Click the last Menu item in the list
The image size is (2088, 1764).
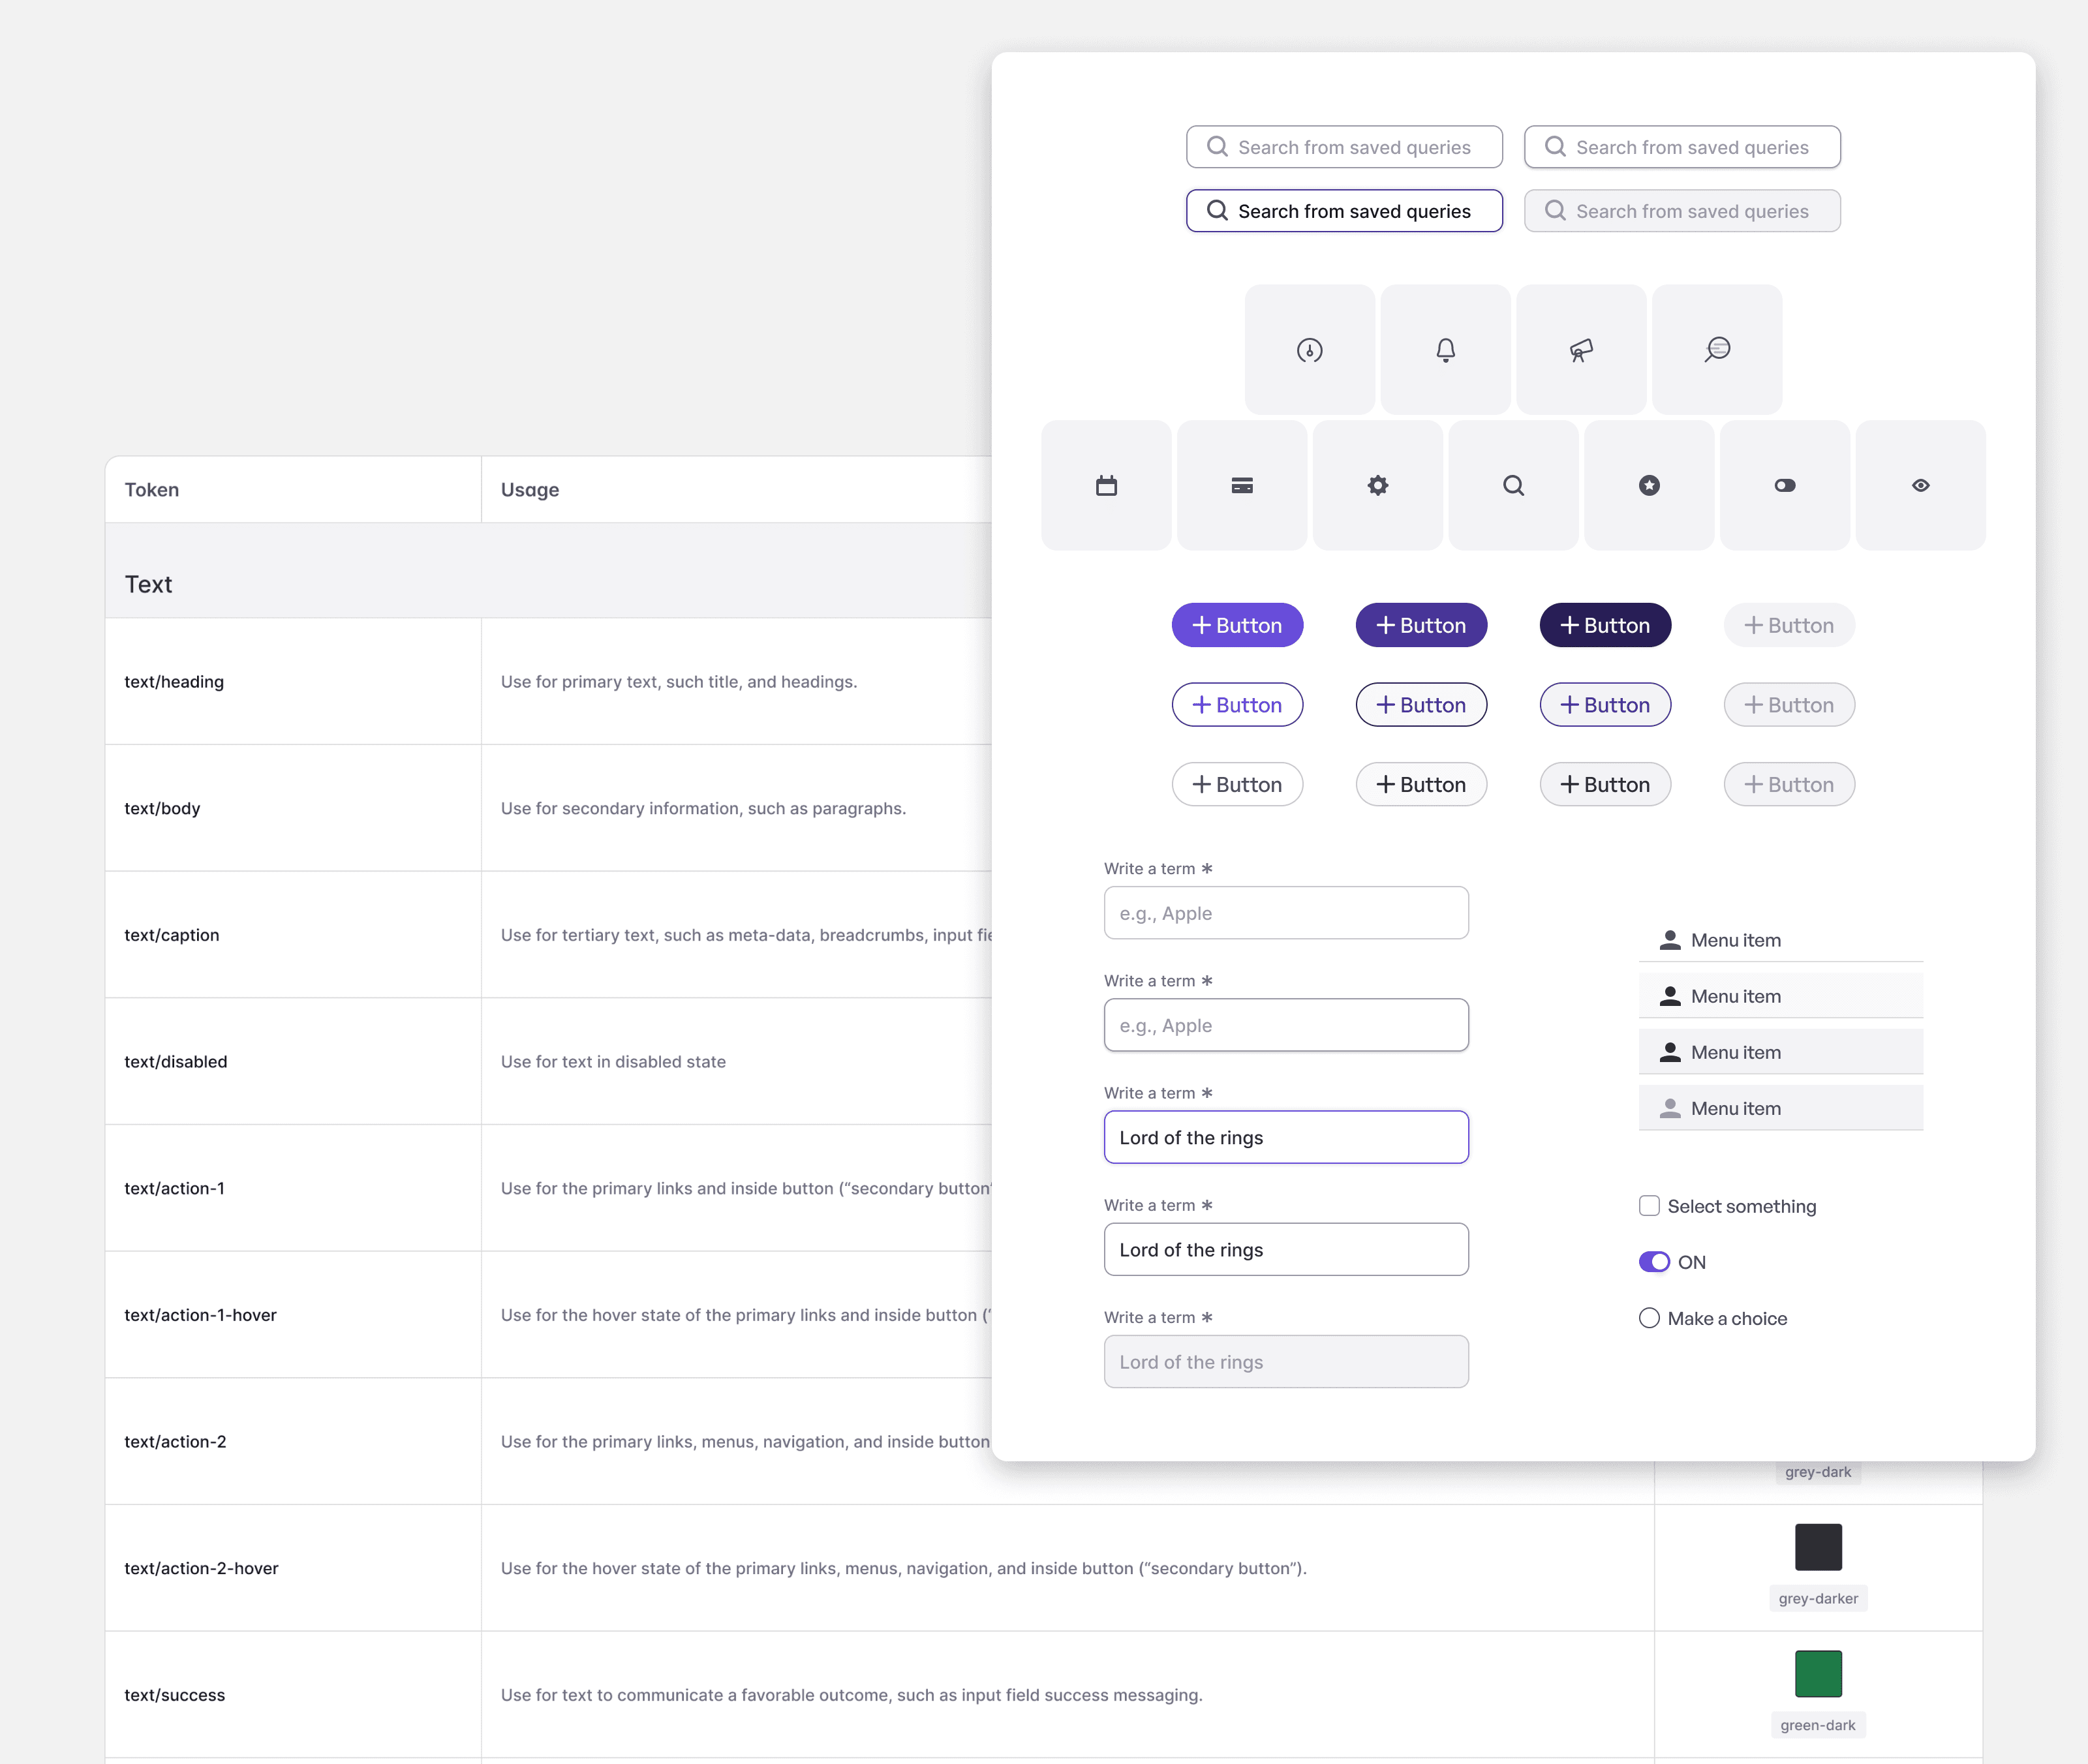1780,1108
